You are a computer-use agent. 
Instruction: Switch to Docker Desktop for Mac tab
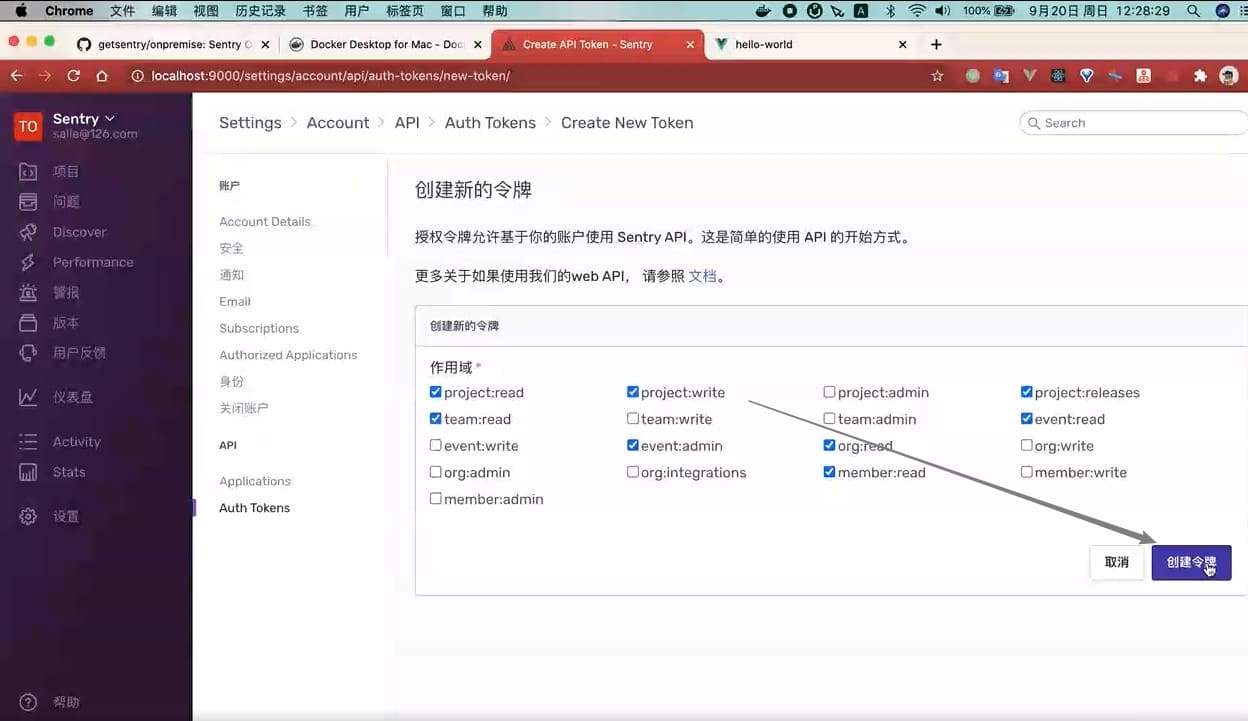pos(385,44)
